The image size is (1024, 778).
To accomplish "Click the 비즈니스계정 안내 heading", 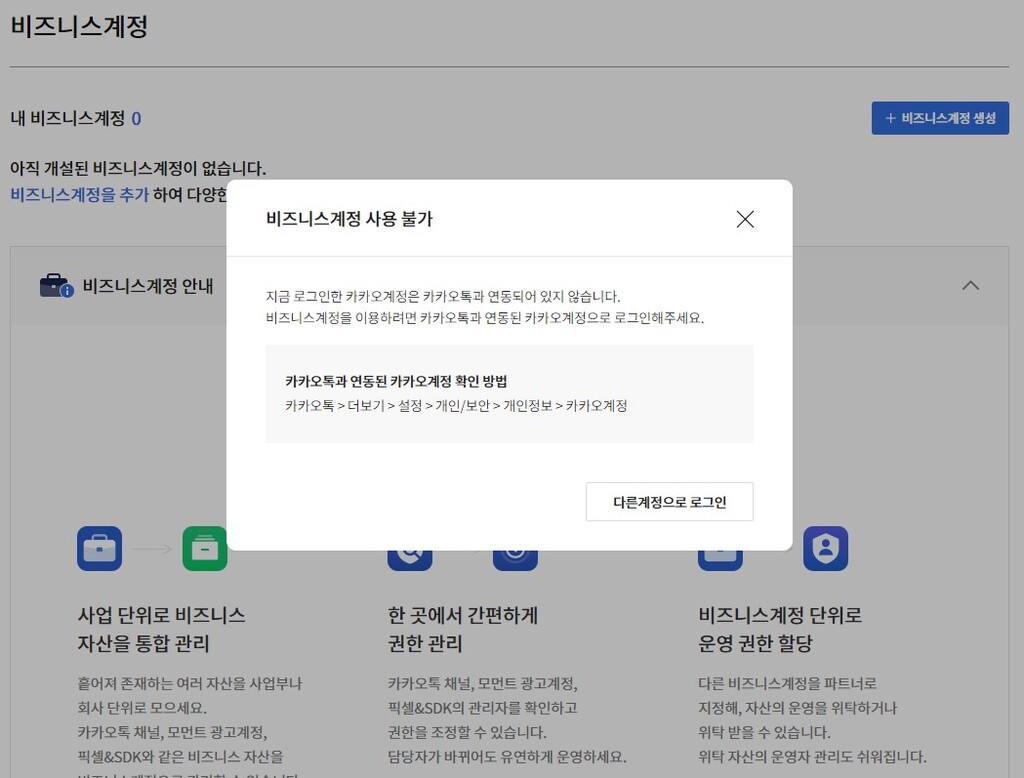I will click(148, 286).
